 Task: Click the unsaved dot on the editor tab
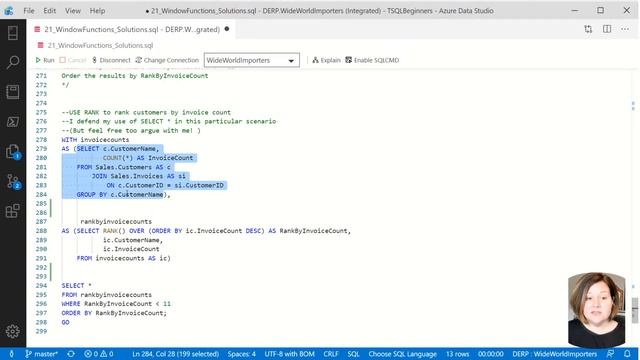(x=227, y=29)
